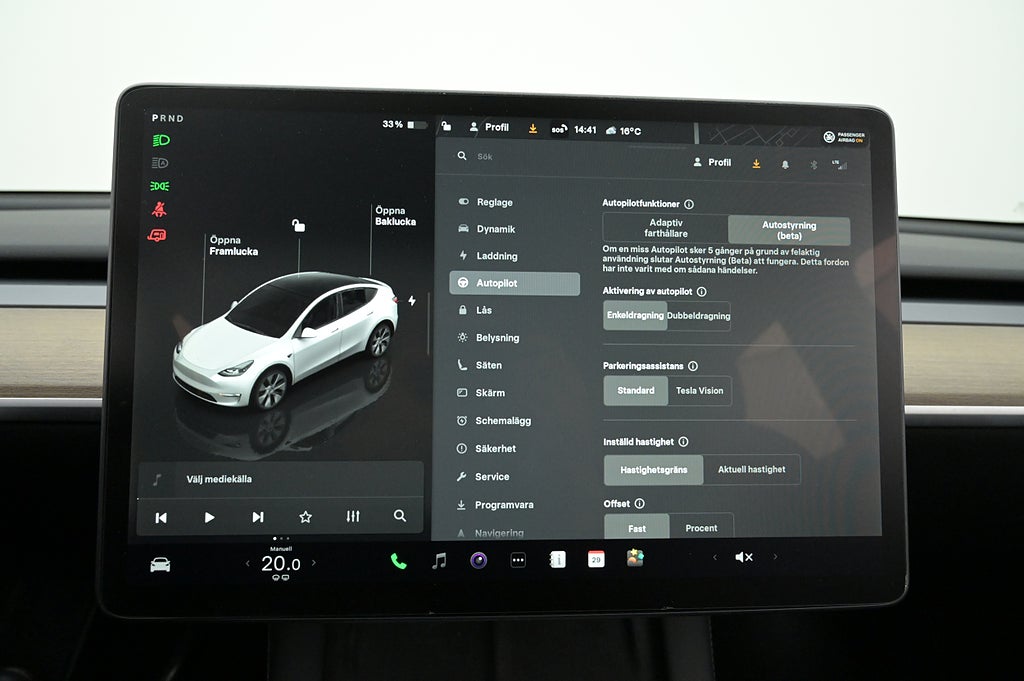The height and width of the screenshot is (681, 1024).
Task: Open the three-dots app launcher
Action: [518, 560]
